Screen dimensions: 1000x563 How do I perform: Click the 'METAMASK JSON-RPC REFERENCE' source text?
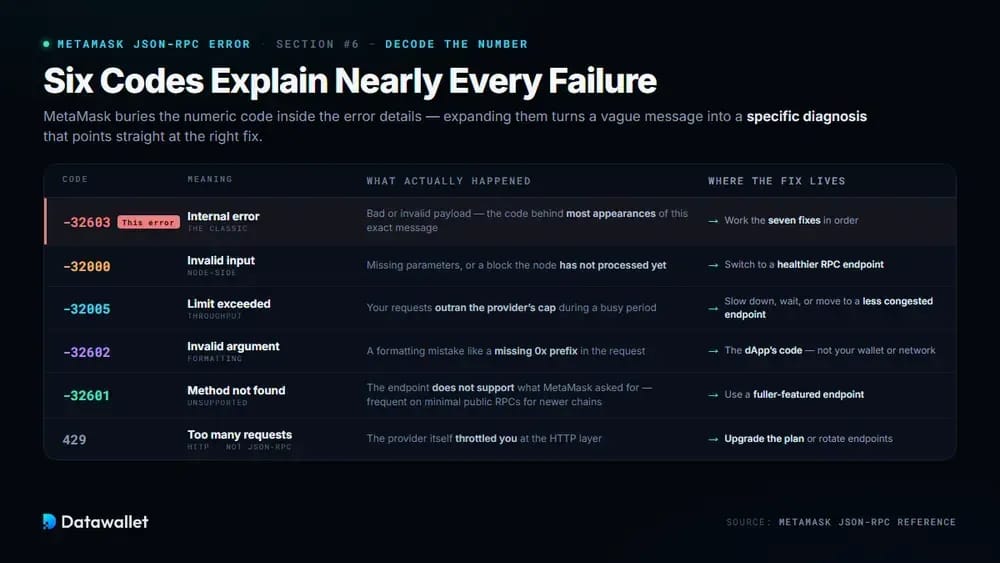pos(867,522)
